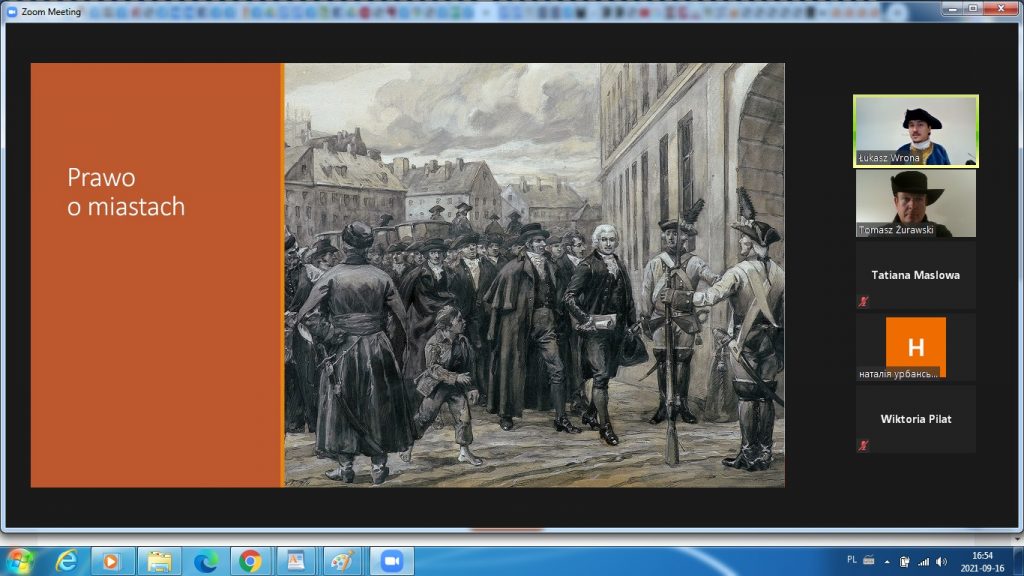Select Łukasz Wrona's video thumbnail
The height and width of the screenshot is (576, 1024).
(x=915, y=131)
